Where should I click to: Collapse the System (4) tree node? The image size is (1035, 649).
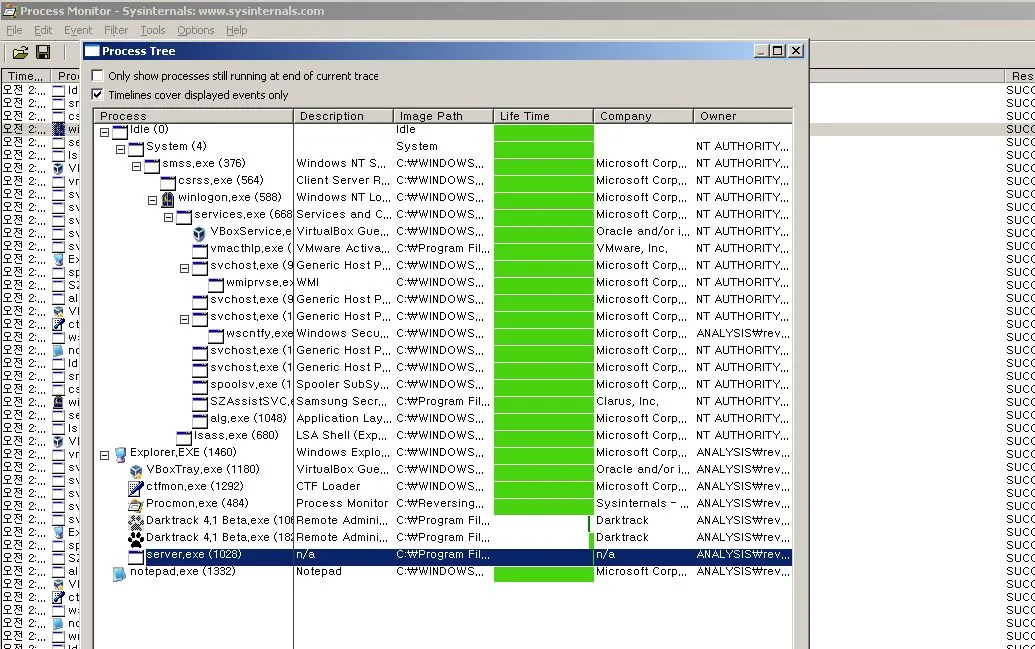120,149
